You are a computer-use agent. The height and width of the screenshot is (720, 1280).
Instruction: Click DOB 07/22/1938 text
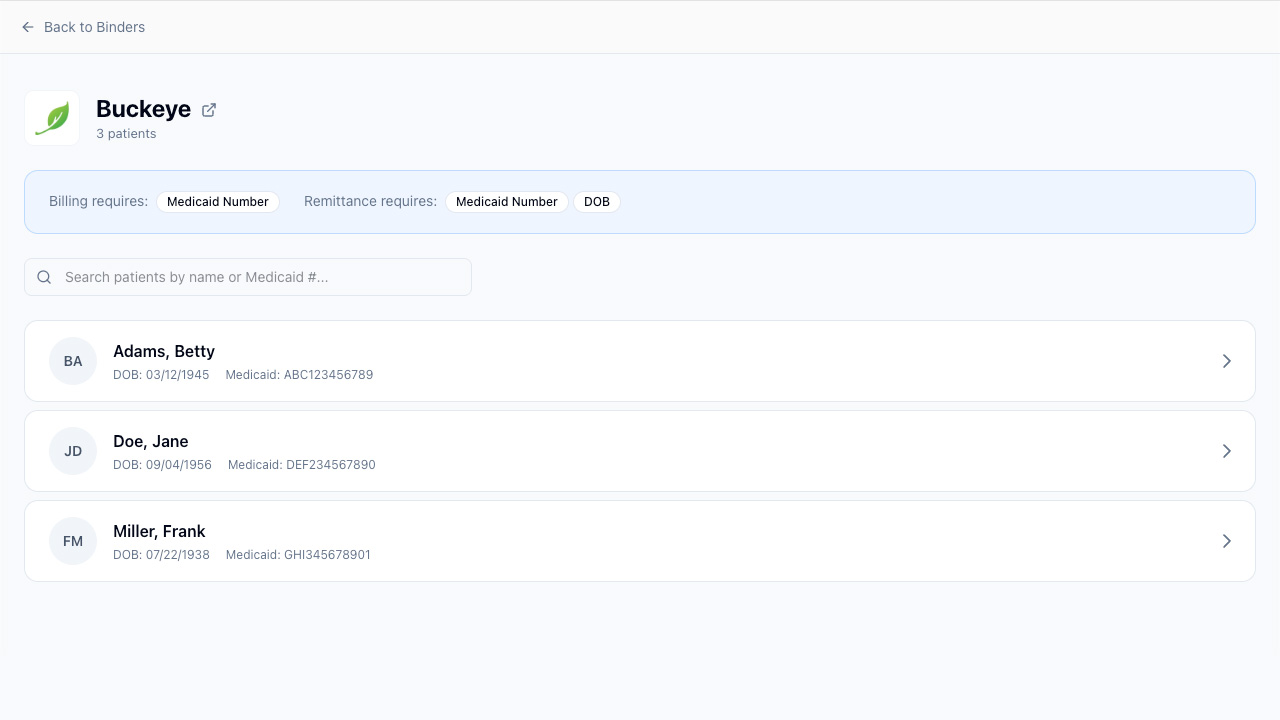[161, 555]
